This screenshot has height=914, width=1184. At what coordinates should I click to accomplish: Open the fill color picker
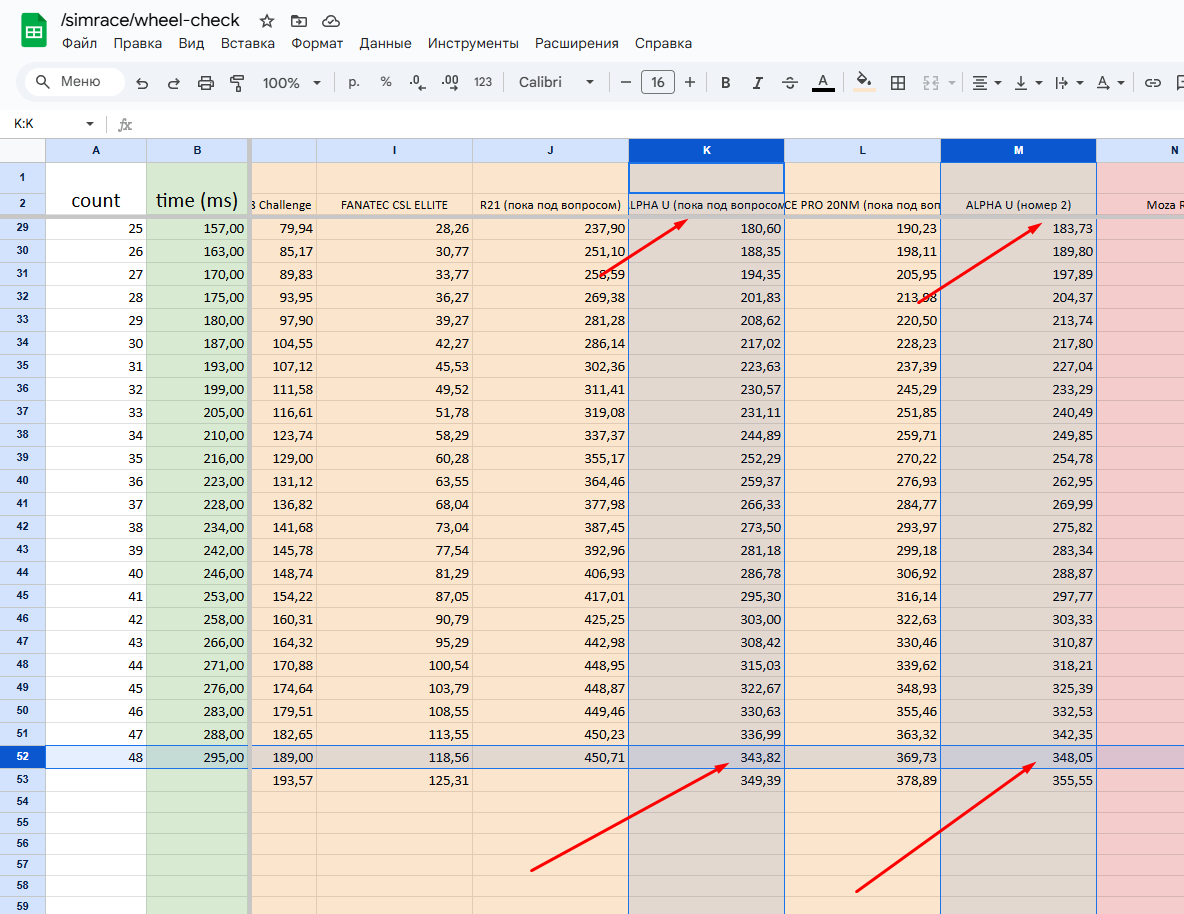pos(865,82)
